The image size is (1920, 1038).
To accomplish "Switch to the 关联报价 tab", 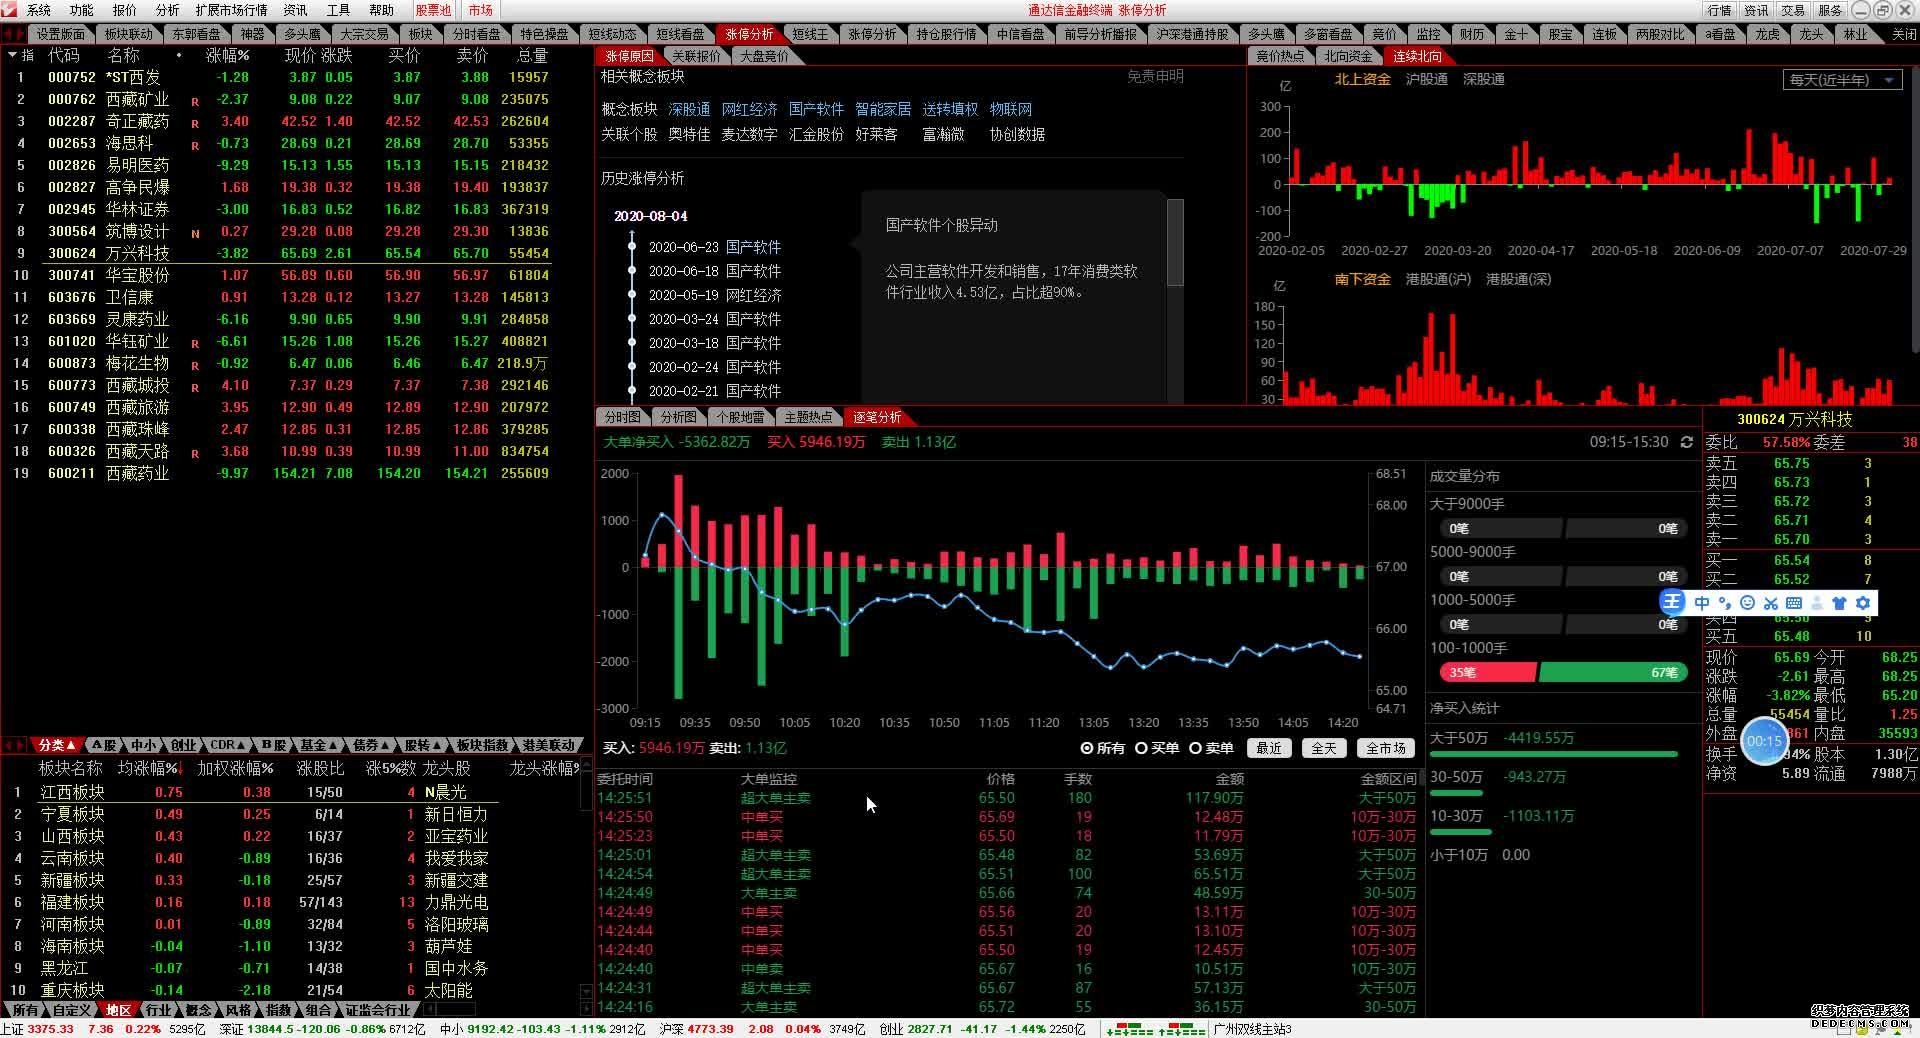I will 696,56.
